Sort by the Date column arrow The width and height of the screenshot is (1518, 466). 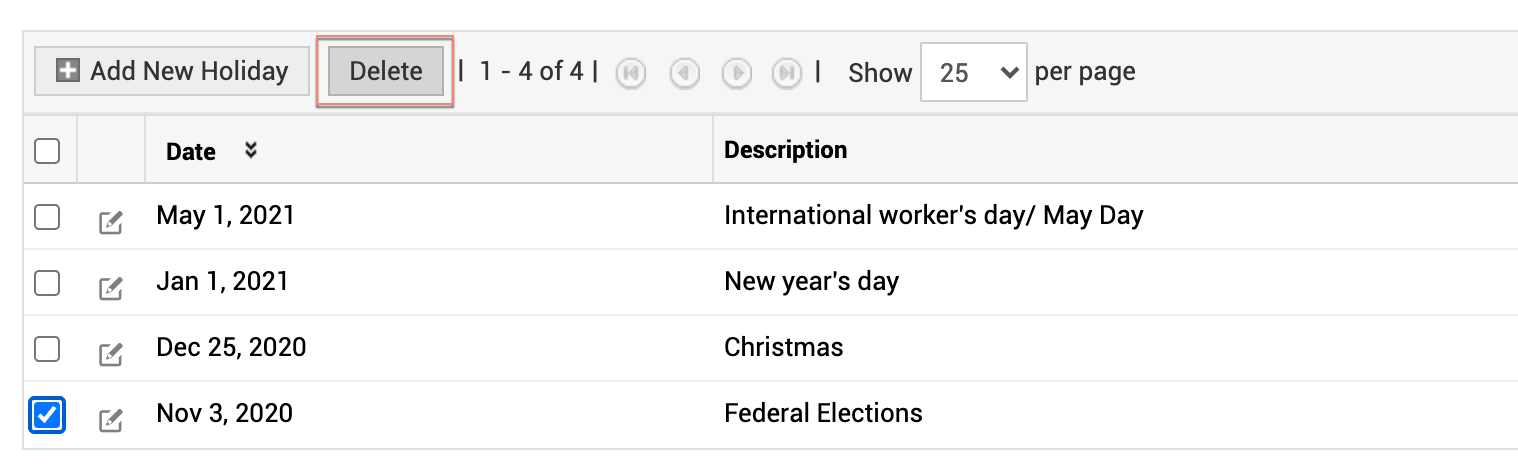point(251,150)
